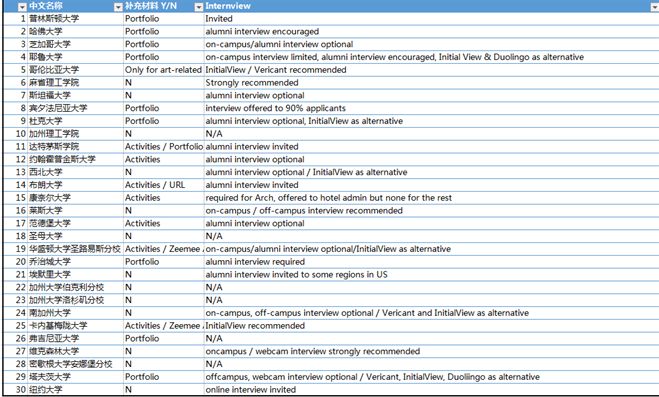Select the 哈佛大学 cell

[75, 32]
